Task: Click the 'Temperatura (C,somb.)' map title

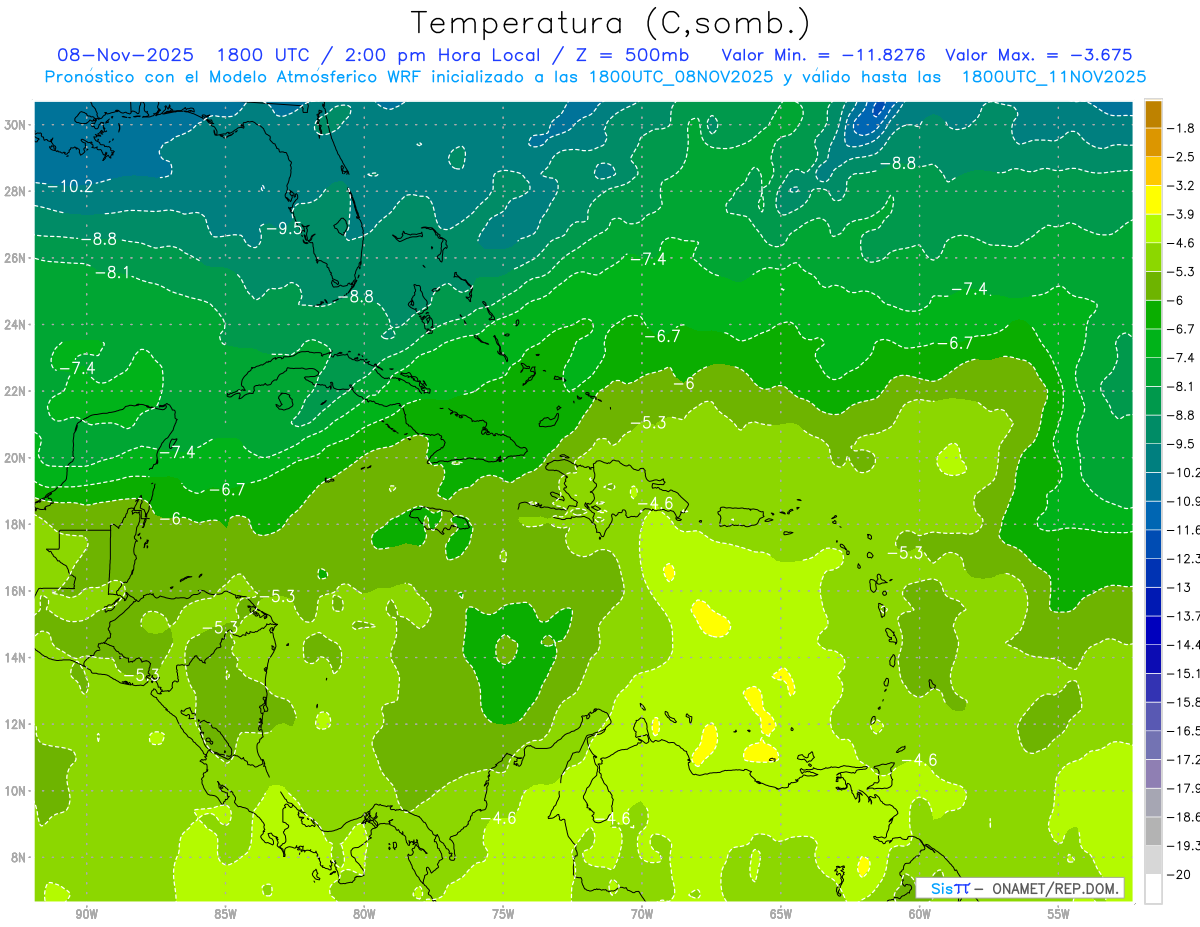Action: click(x=610, y=22)
